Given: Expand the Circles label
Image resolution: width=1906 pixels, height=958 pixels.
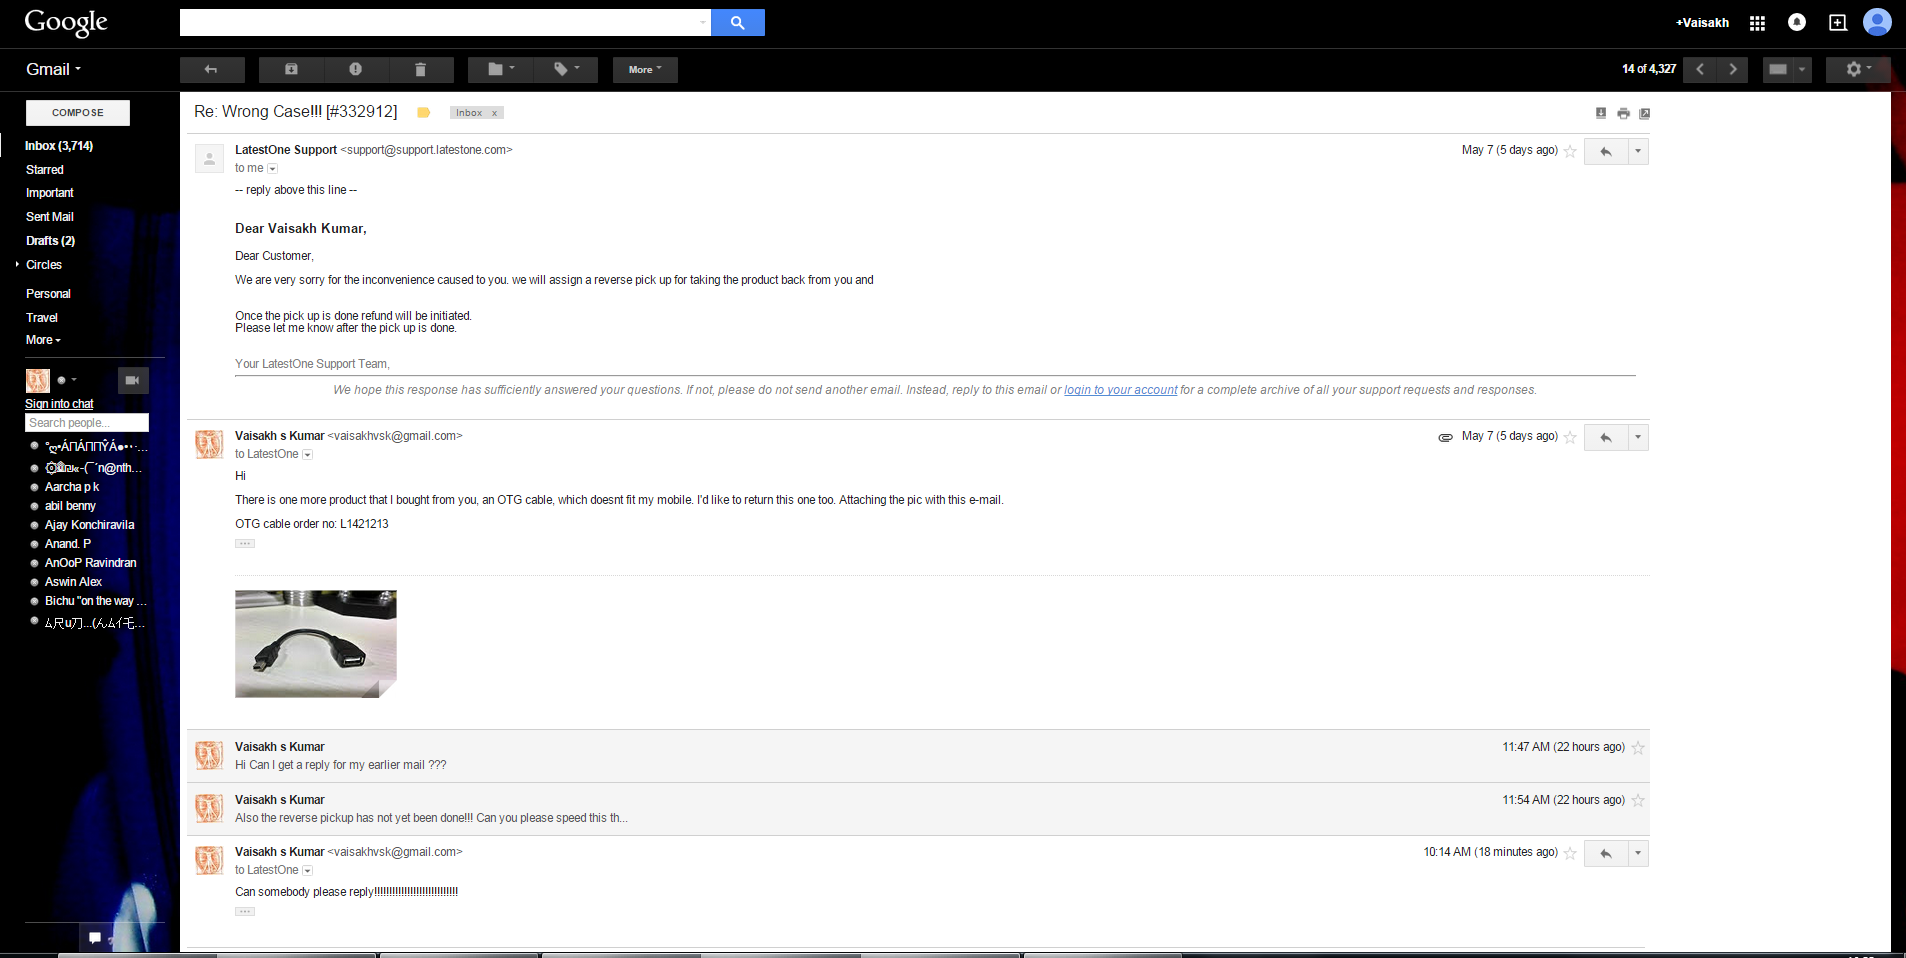Looking at the screenshot, I should tap(18, 264).
